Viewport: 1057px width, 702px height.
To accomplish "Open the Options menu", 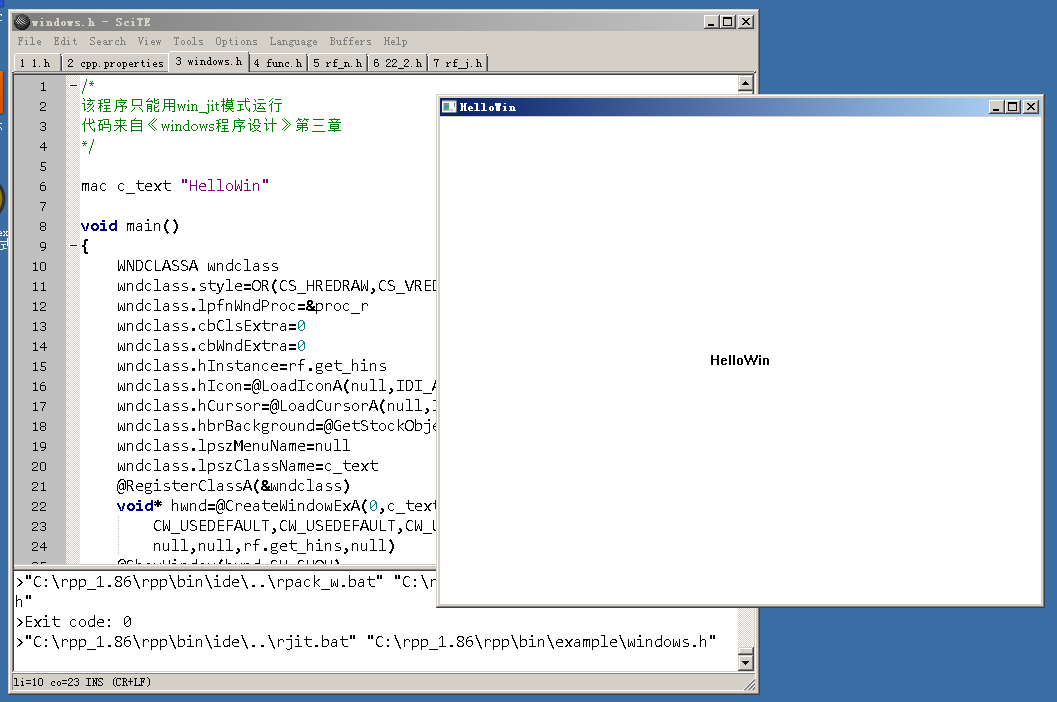I will tap(236, 41).
